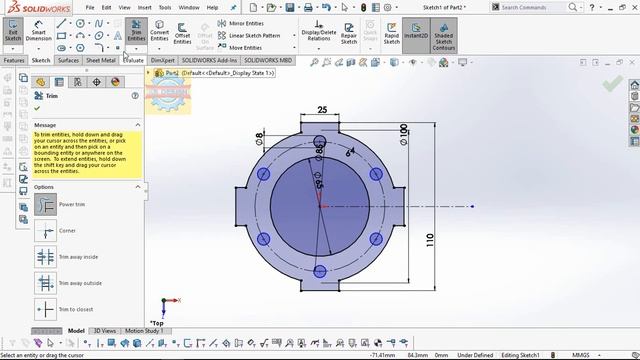Select the Text sketch tool
The width and height of the screenshot is (640, 360).
[118, 36]
